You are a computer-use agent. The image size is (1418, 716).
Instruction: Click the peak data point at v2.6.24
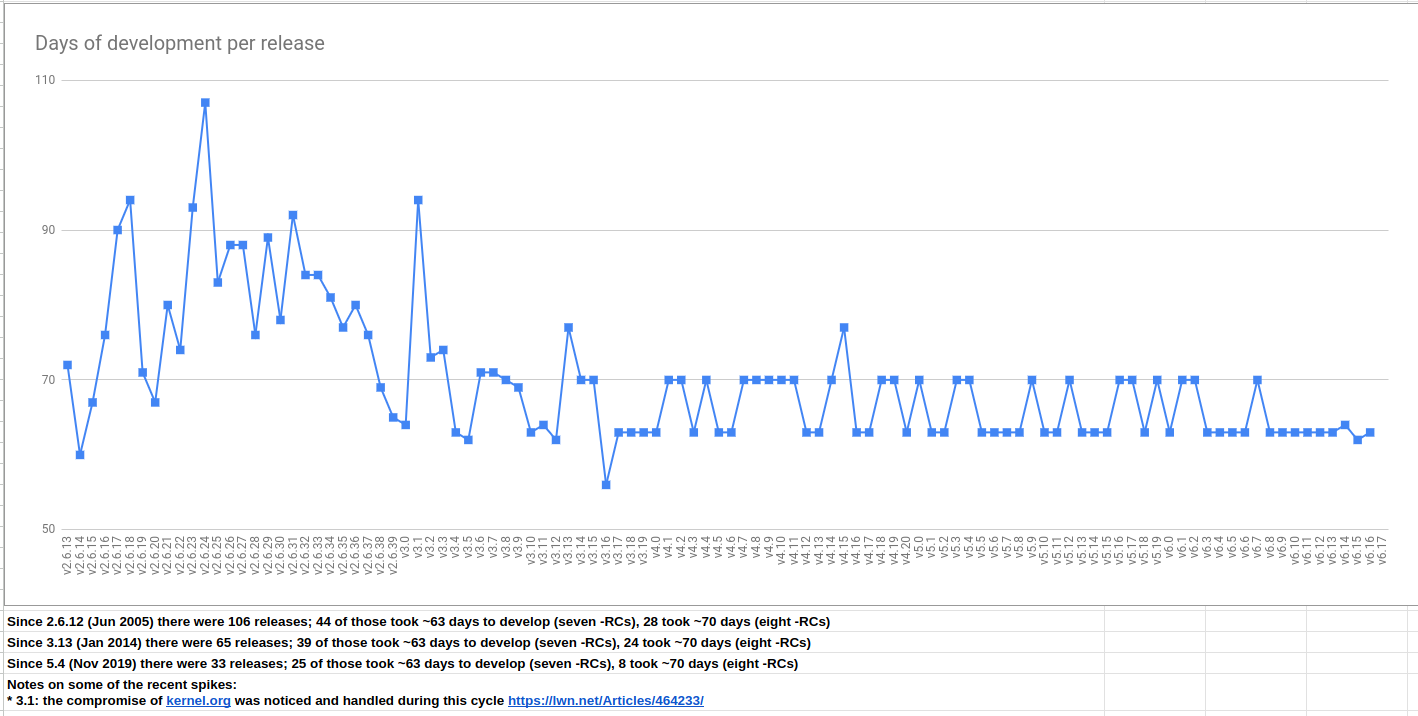pos(205,103)
